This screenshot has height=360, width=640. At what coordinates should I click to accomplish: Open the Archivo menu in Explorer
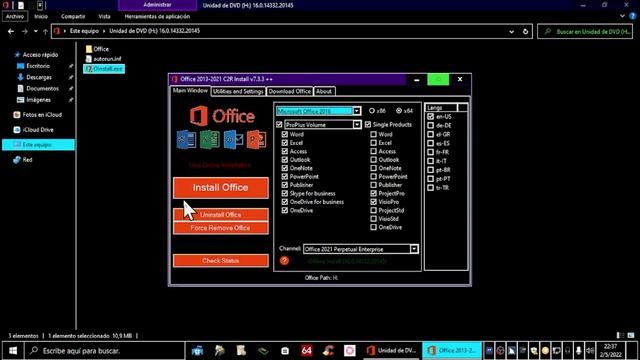coord(15,16)
